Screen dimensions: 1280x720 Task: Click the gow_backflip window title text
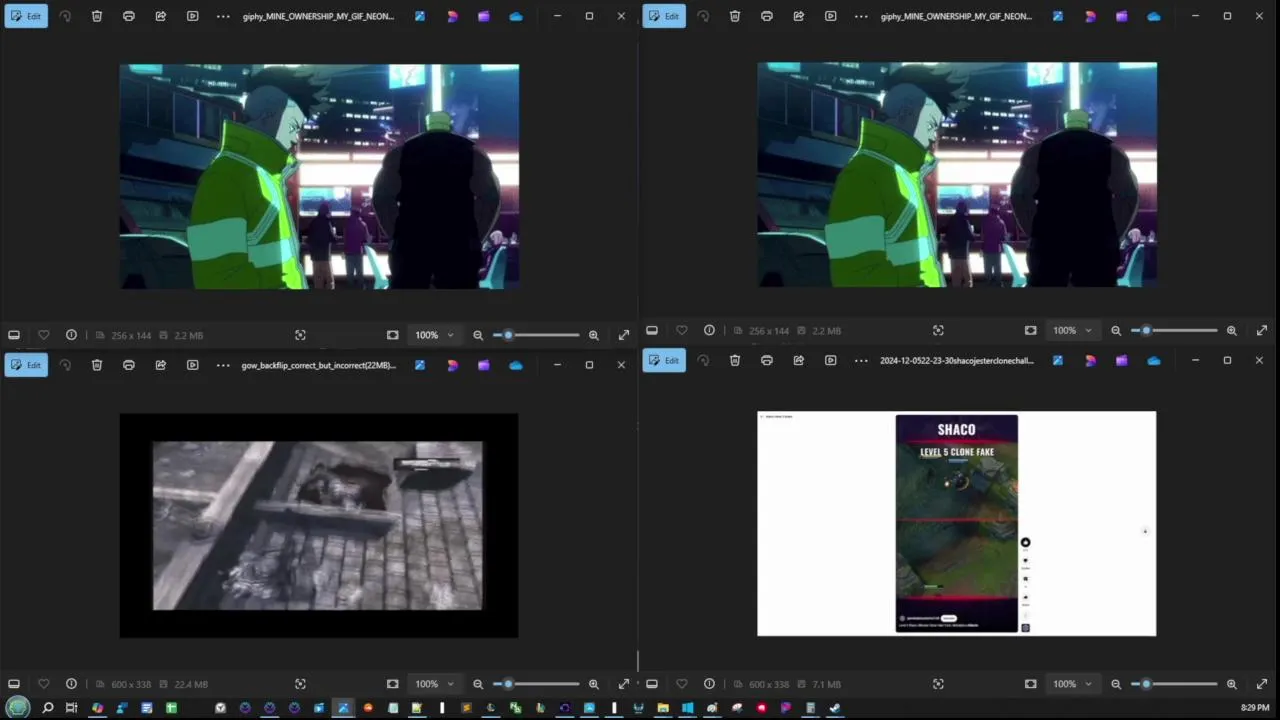(x=319, y=365)
